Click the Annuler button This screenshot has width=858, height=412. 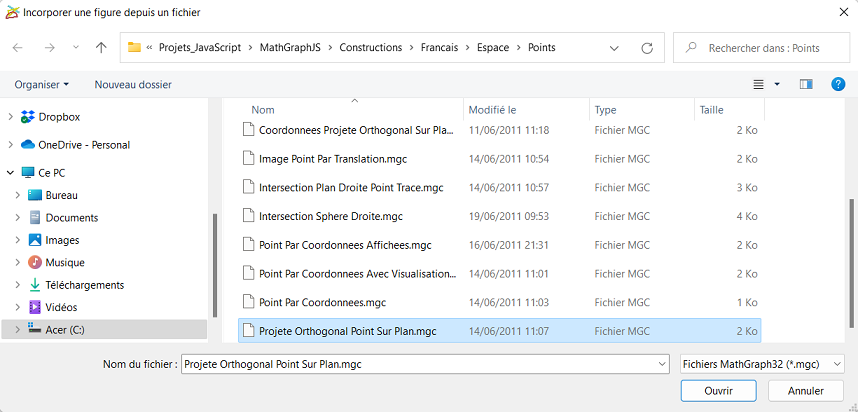coord(805,391)
